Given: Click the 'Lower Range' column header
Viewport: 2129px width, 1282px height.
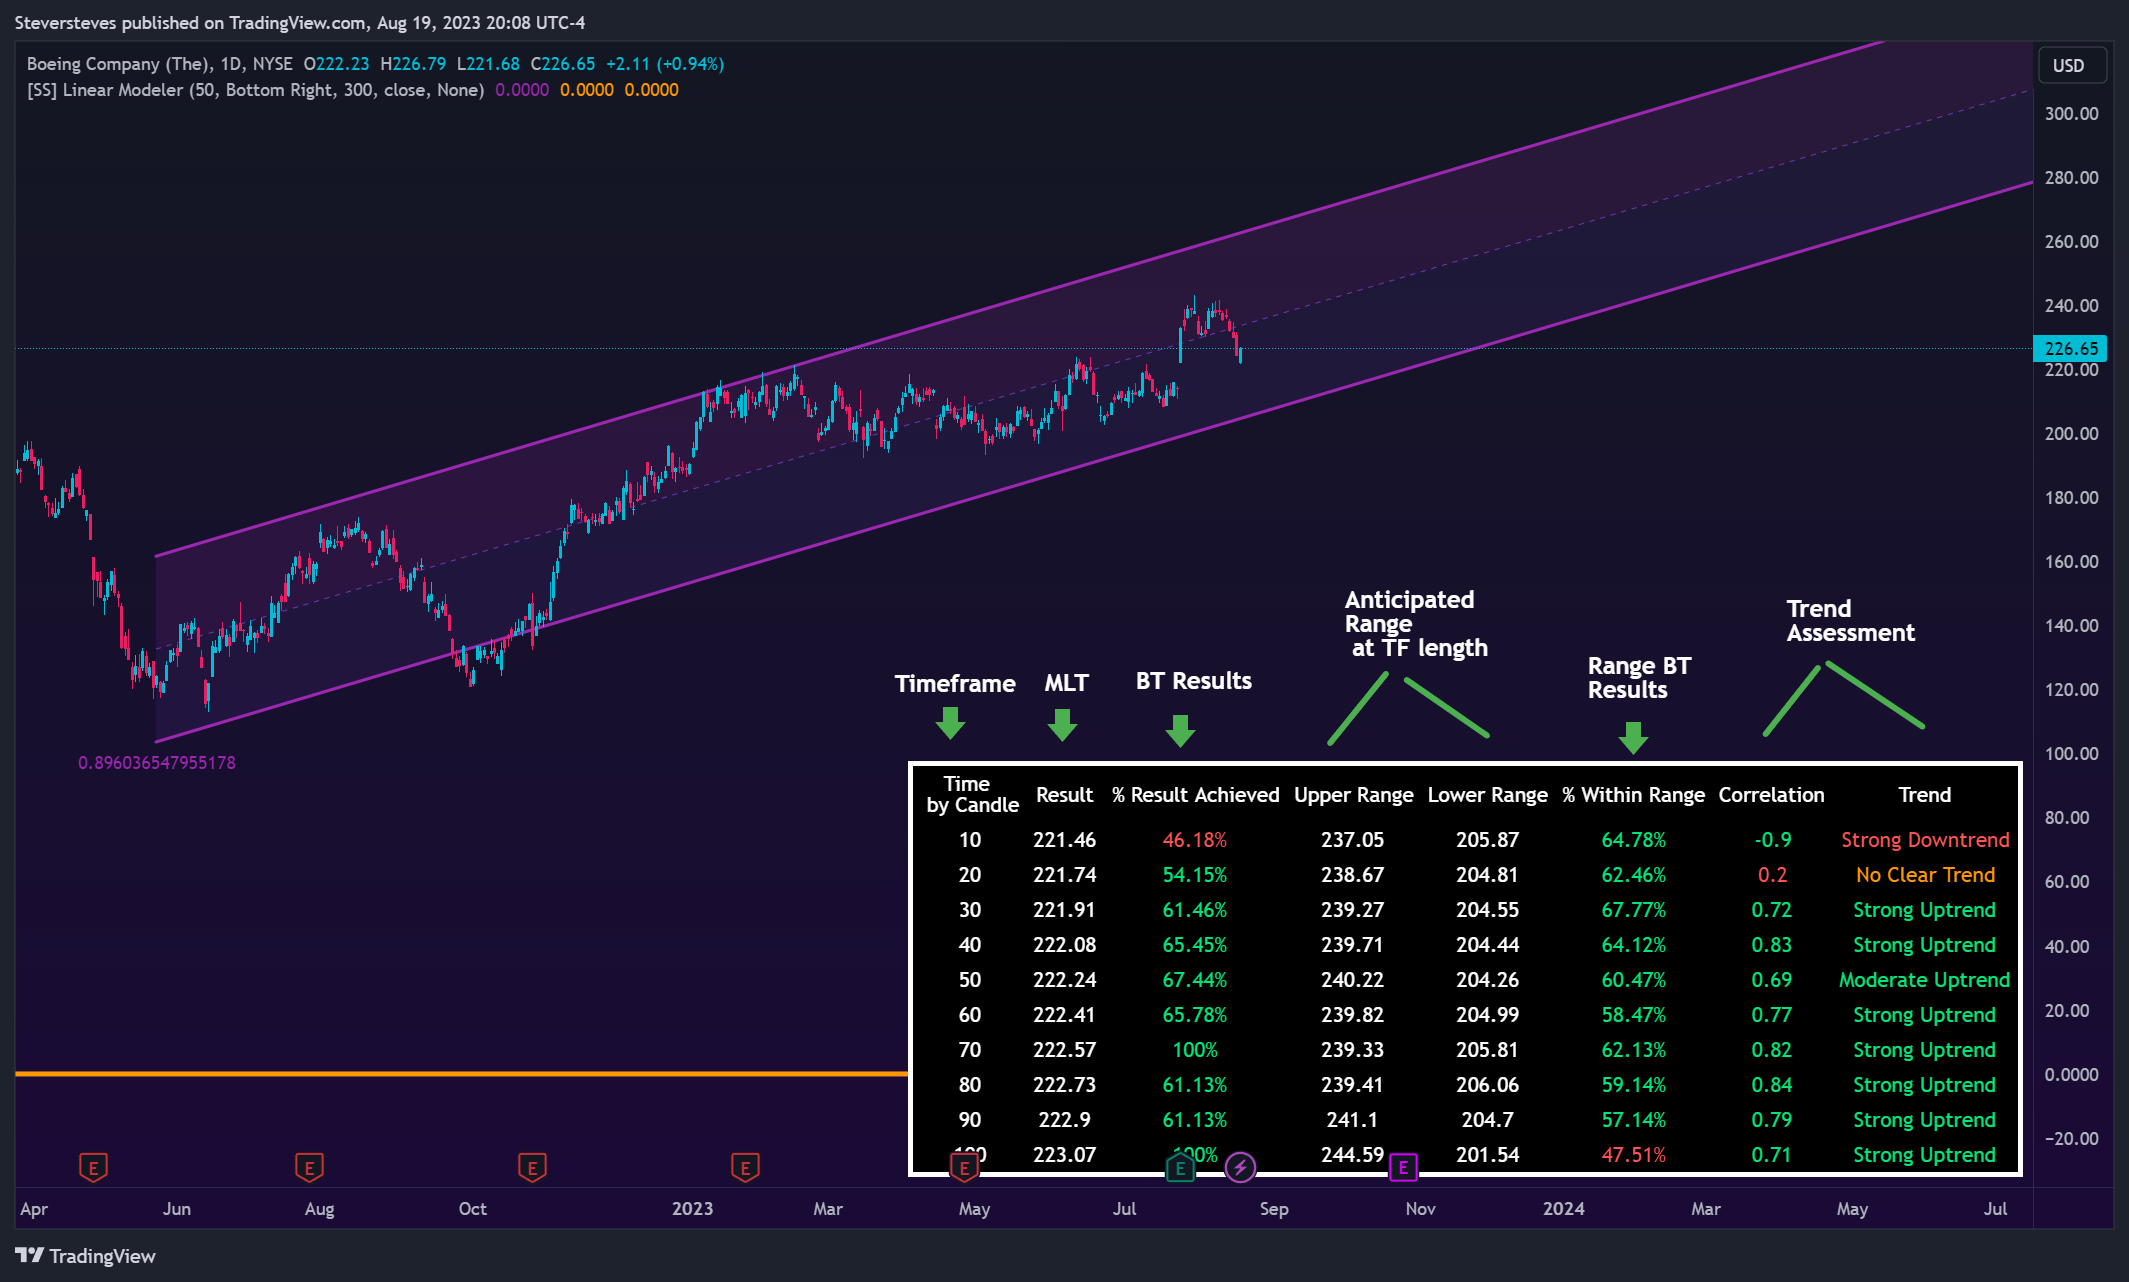Looking at the screenshot, I should (1487, 795).
